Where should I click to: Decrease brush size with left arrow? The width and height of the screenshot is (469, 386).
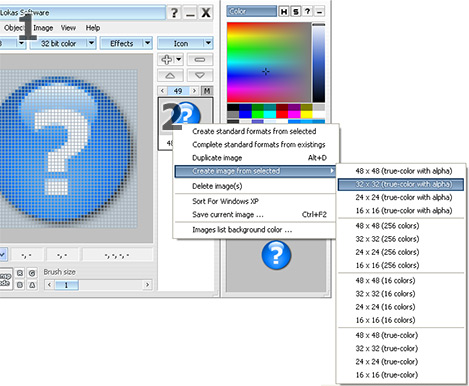[x=49, y=285]
